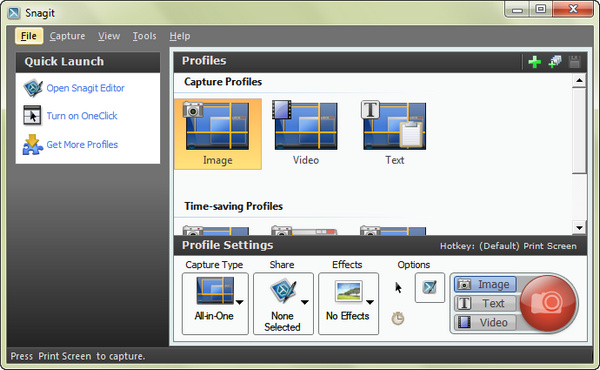
Task: Expand the Share dropdown arrow
Action: 305,302
